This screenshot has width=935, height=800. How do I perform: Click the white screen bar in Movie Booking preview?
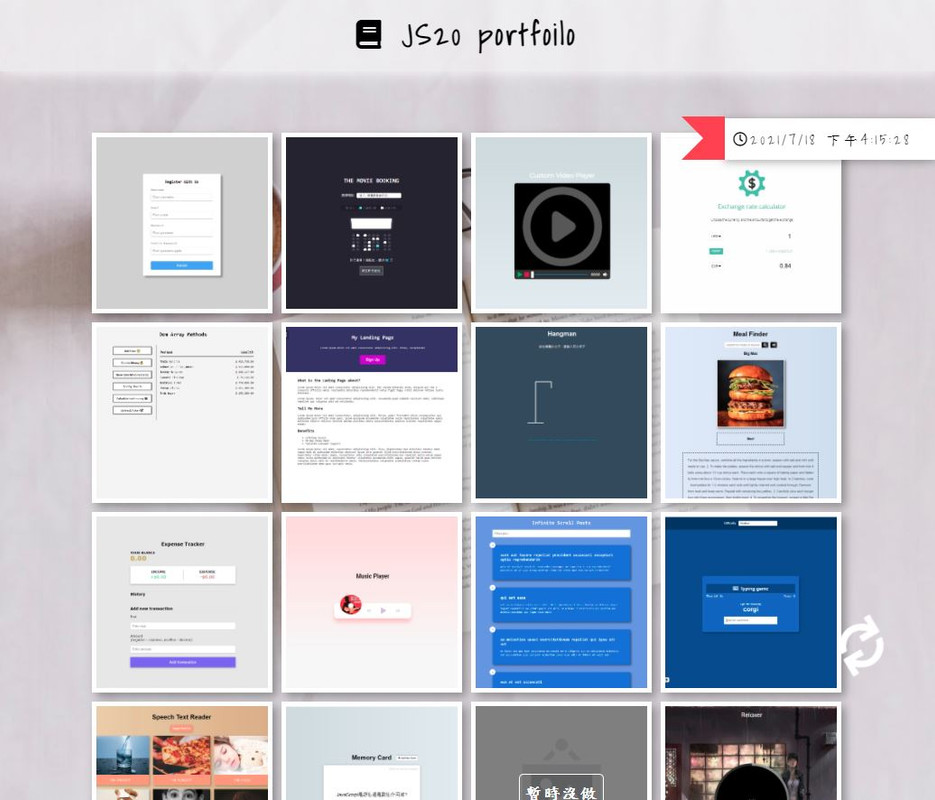pyautogui.click(x=371, y=224)
